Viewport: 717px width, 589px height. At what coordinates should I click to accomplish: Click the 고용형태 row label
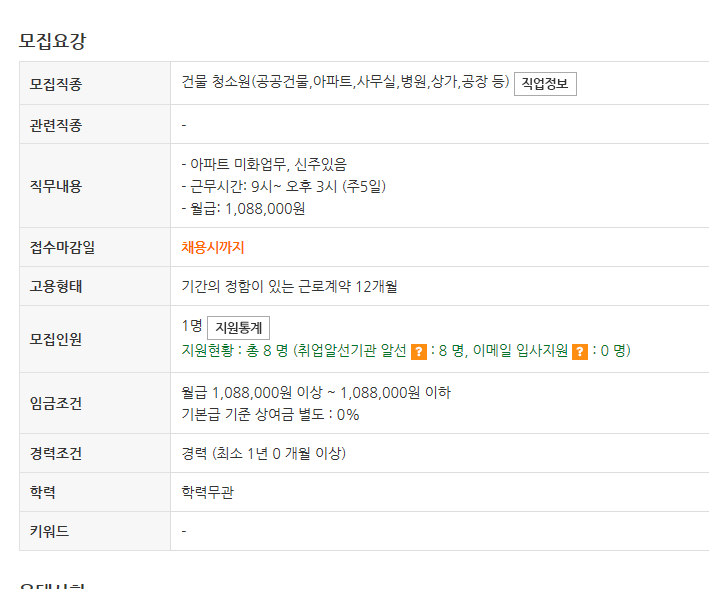click(x=56, y=286)
